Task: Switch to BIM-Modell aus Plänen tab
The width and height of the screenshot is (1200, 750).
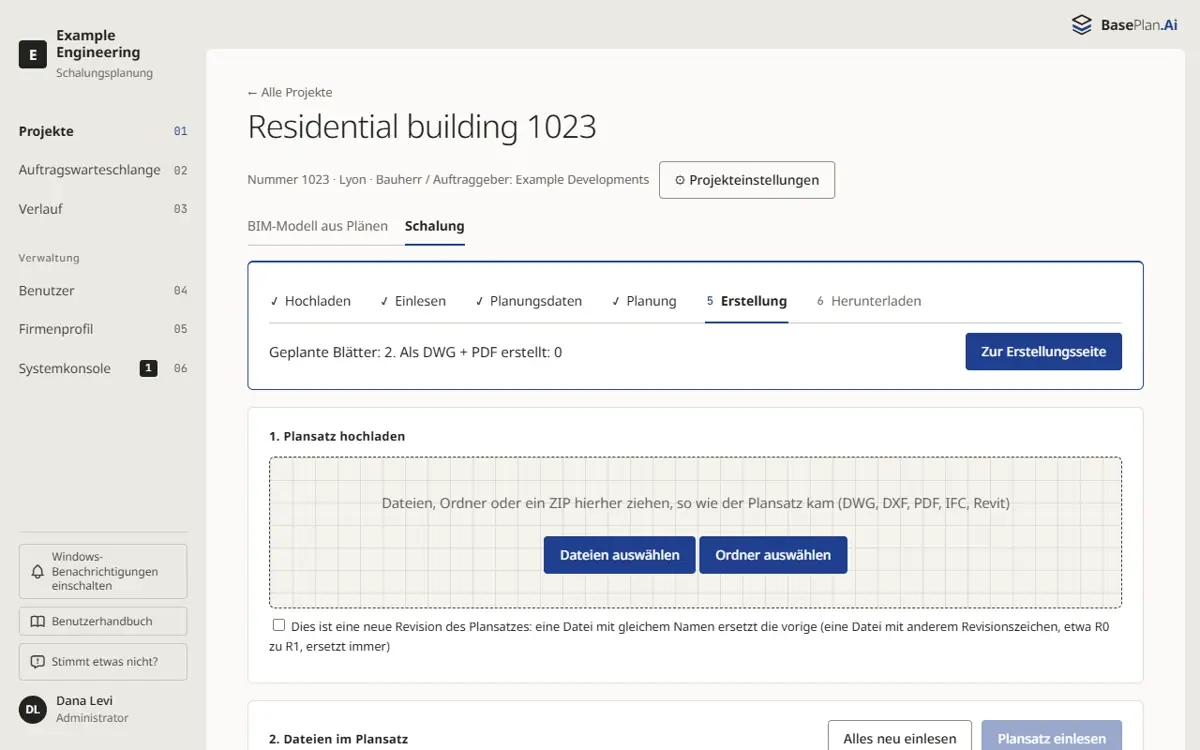Action: click(x=318, y=226)
